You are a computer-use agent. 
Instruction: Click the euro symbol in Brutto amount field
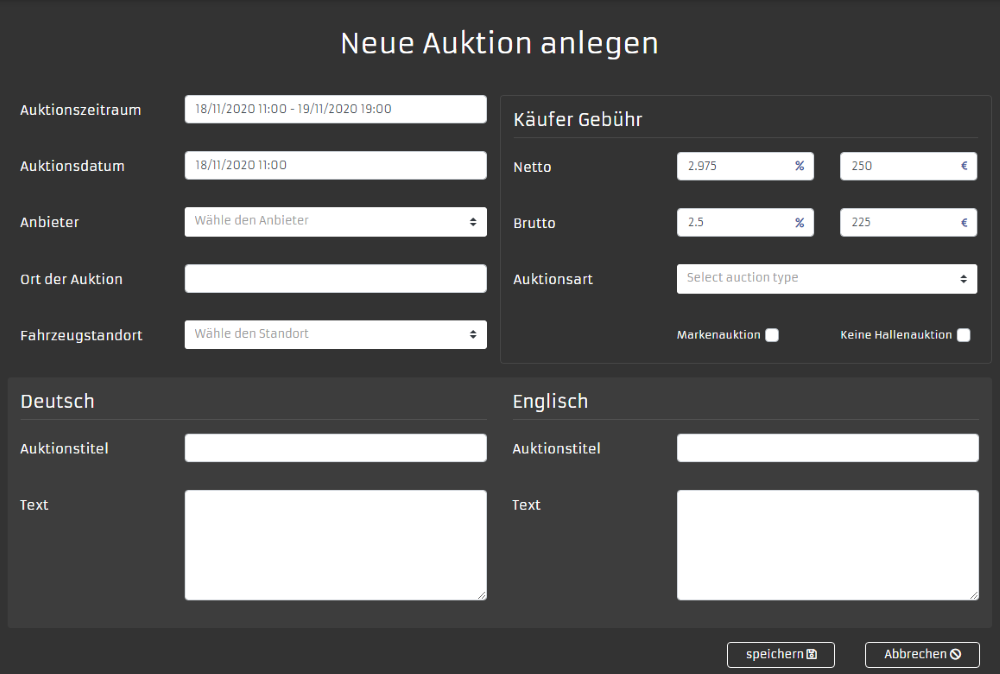pyautogui.click(x=964, y=223)
